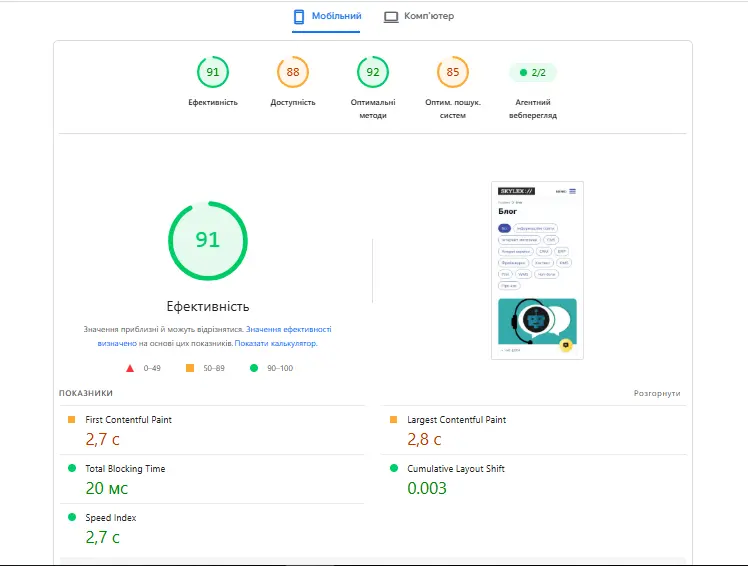Click the Доступність label
The height and width of the screenshot is (566, 748).
click(293, 102)
